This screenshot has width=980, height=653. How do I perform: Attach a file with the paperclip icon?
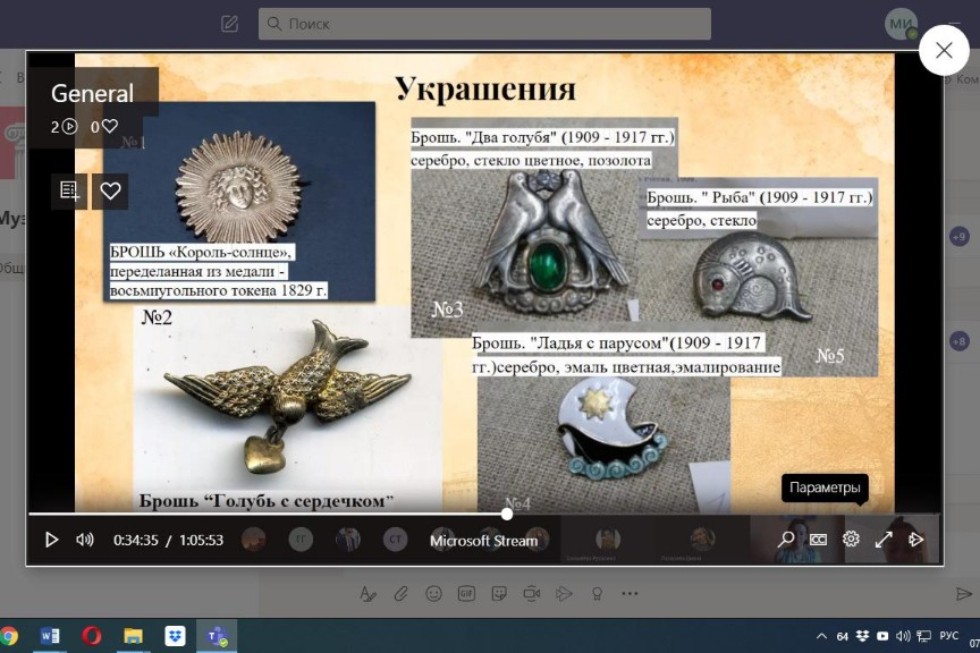point(398,593)
